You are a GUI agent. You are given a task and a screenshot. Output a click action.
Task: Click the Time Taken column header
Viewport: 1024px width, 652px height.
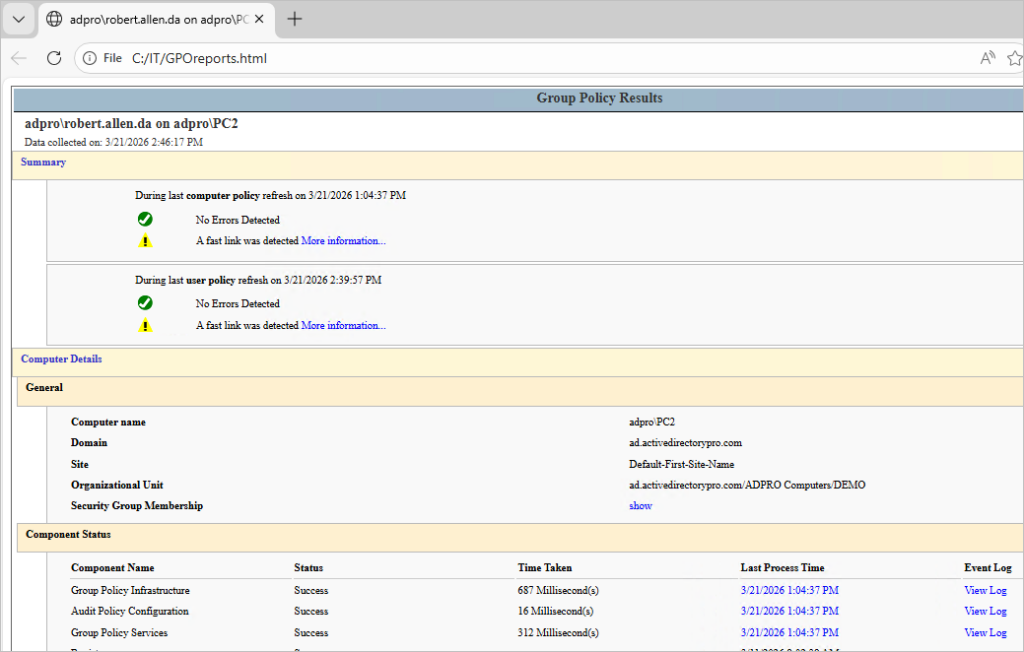[545, 568]
